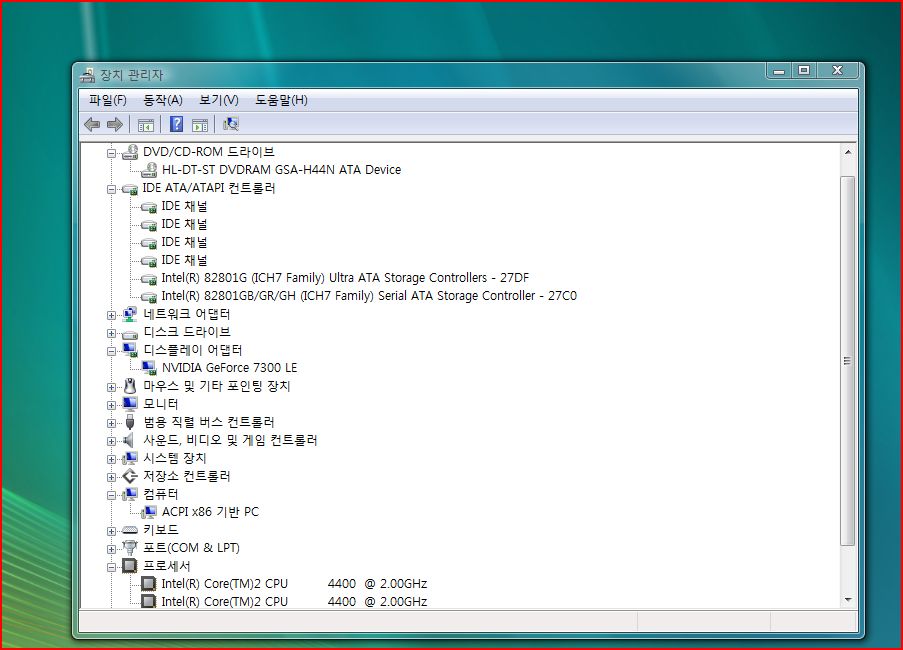Open help via the blue question mark icon
This screenshot has width=903, height=650.
coord(176,124)
